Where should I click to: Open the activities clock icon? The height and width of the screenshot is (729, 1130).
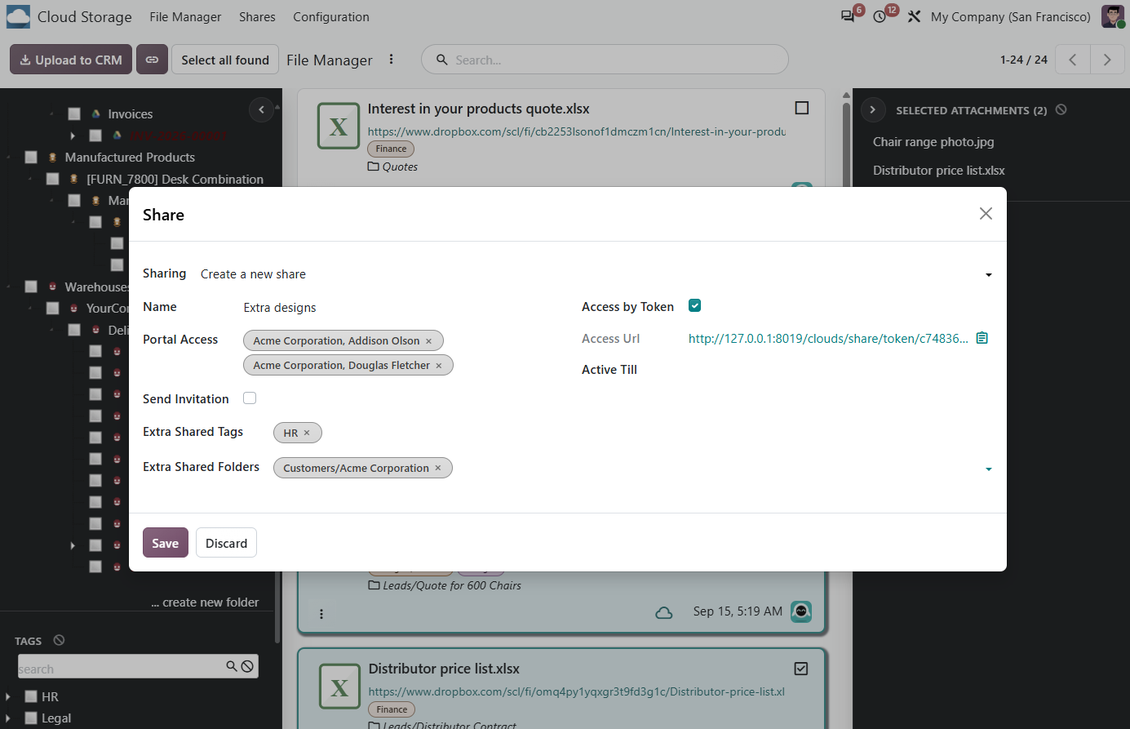[879, 17]
